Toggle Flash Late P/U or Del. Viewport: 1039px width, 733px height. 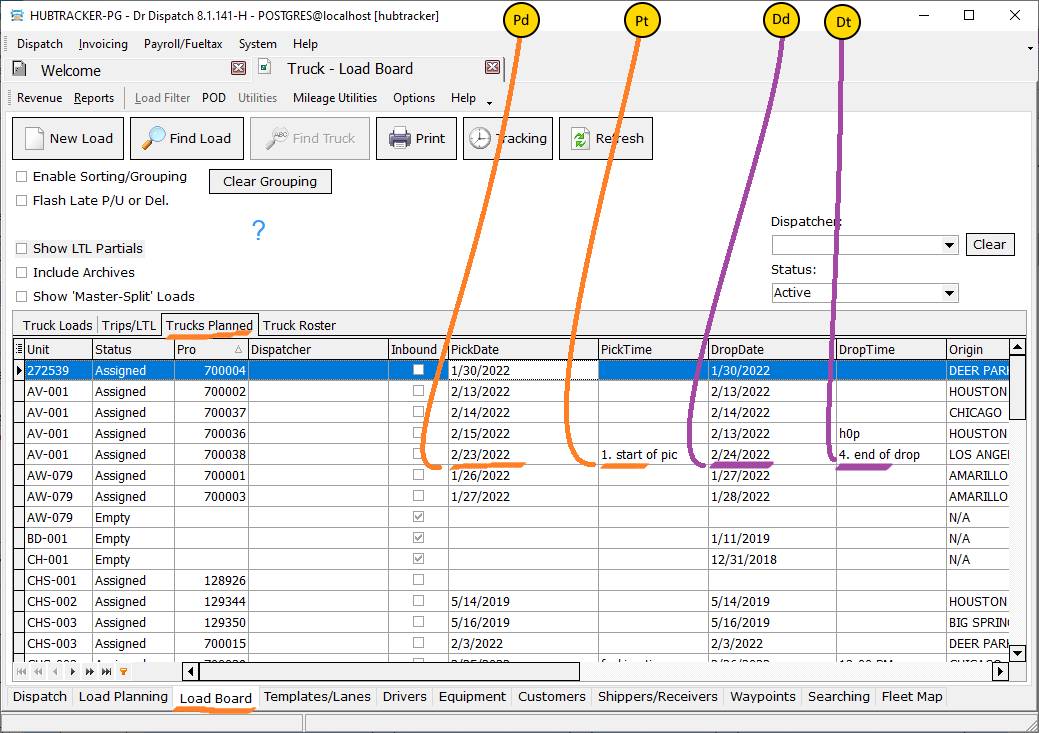point(22,200)
